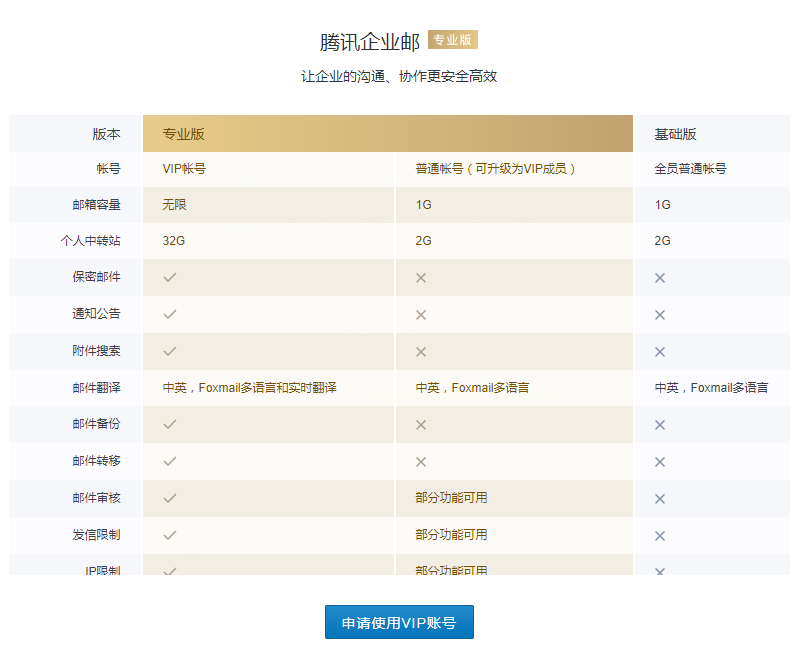Viewport: 807px width, 657px height.
Task: Click checkmark for 邮件审核 in VIP column
Action: coord(170,498)
